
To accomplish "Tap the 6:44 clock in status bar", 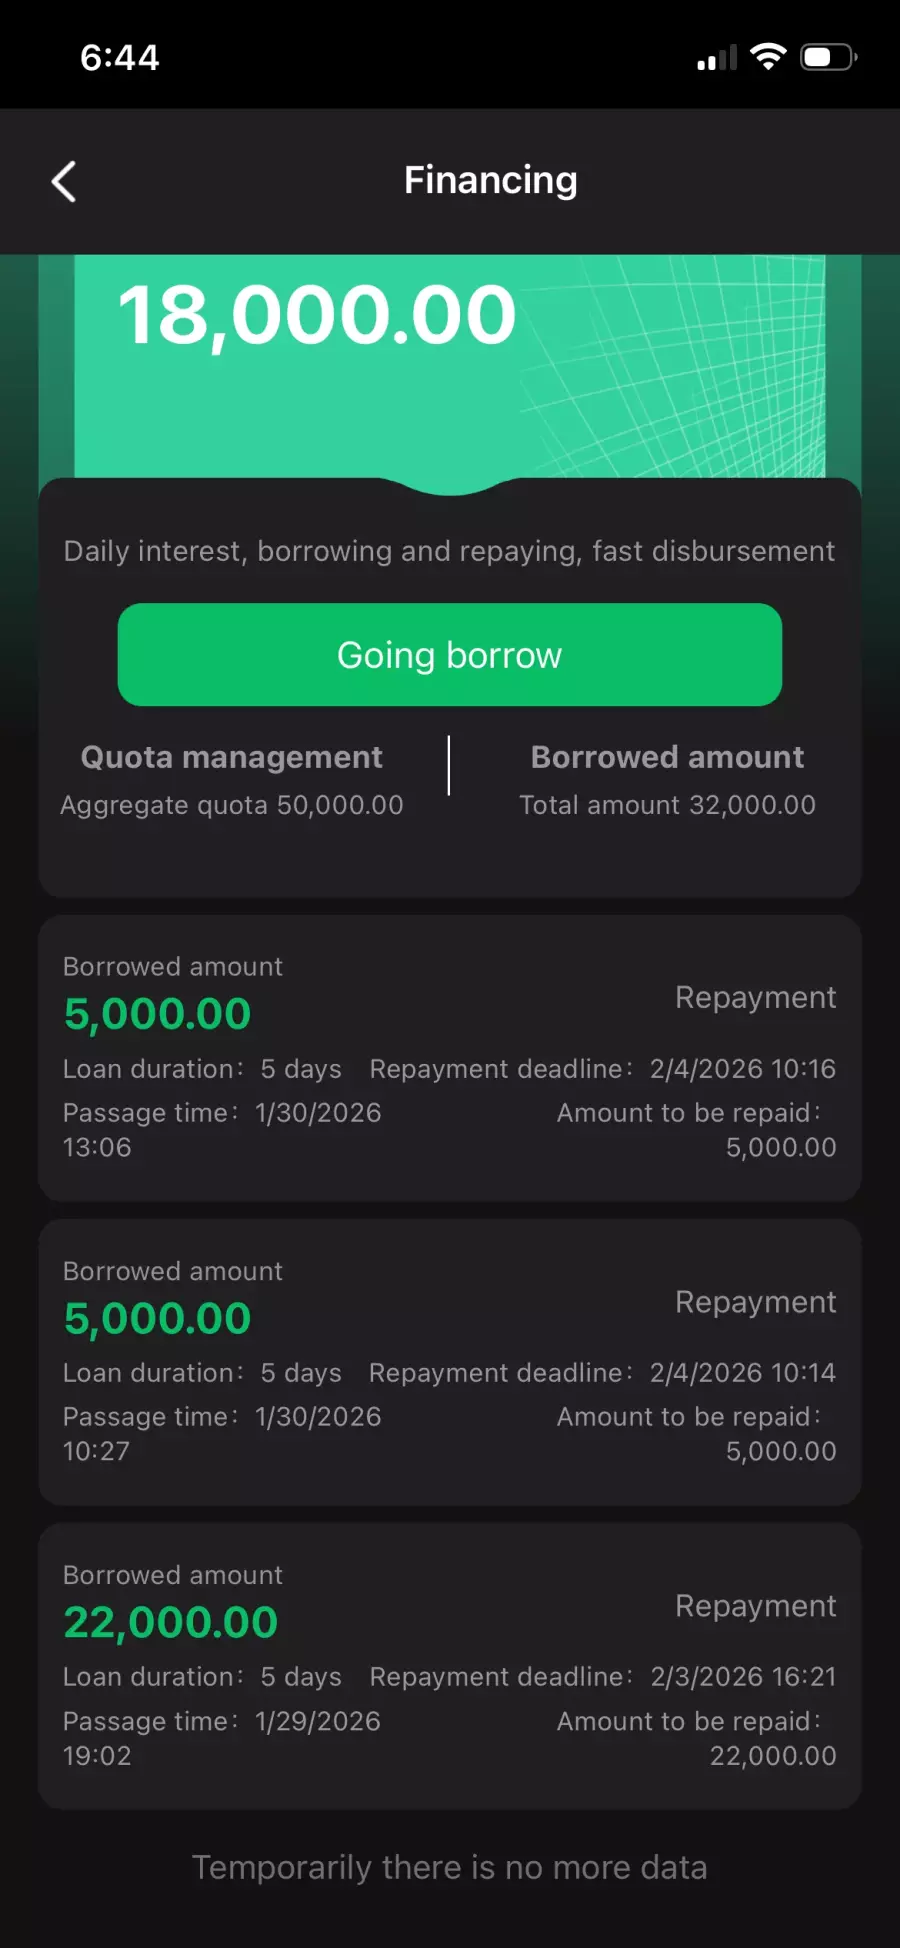I will coord(120,58).
